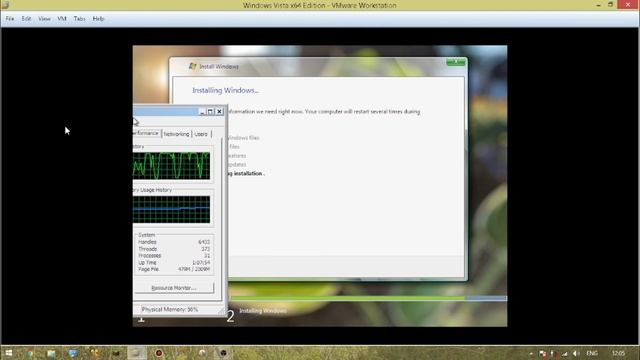This screenshot has width=640, height=360.
Task: Click the 'Installing Windows...' heading
Action: 225,90
